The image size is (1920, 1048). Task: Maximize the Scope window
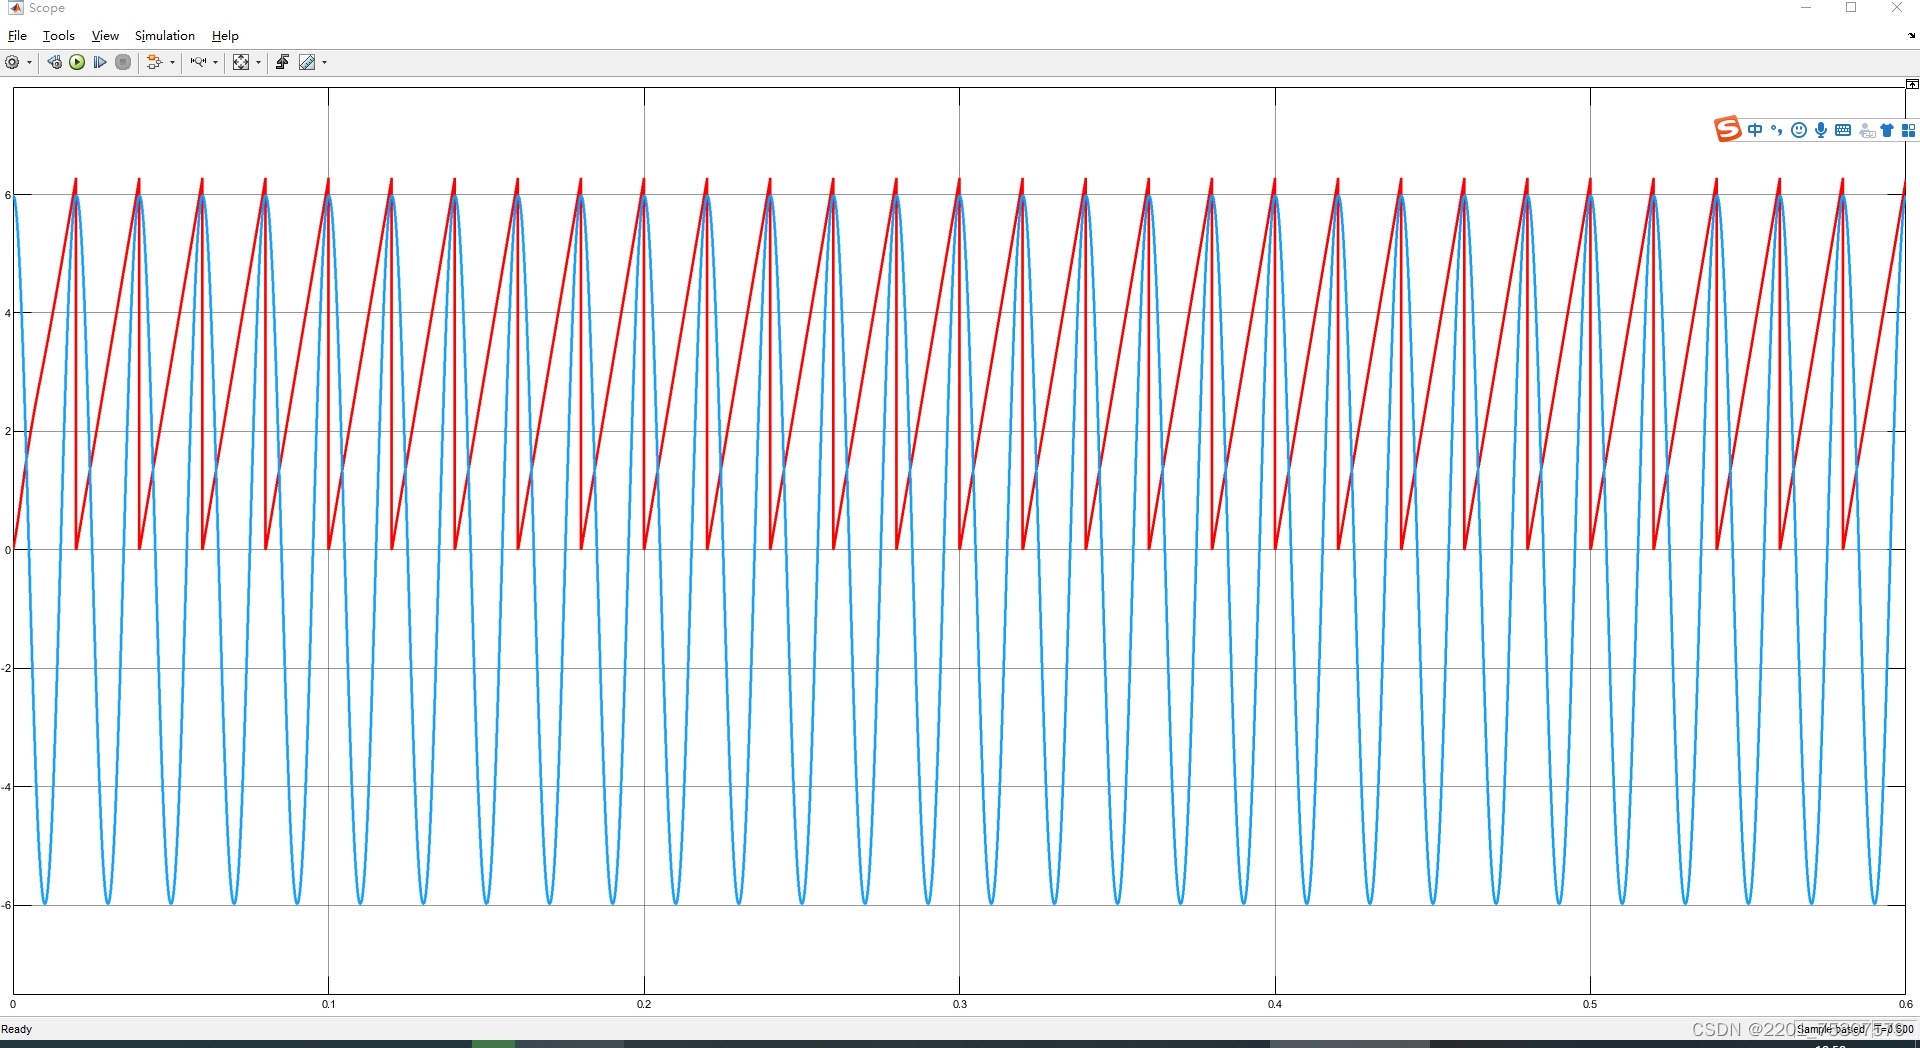point(1851,8)
